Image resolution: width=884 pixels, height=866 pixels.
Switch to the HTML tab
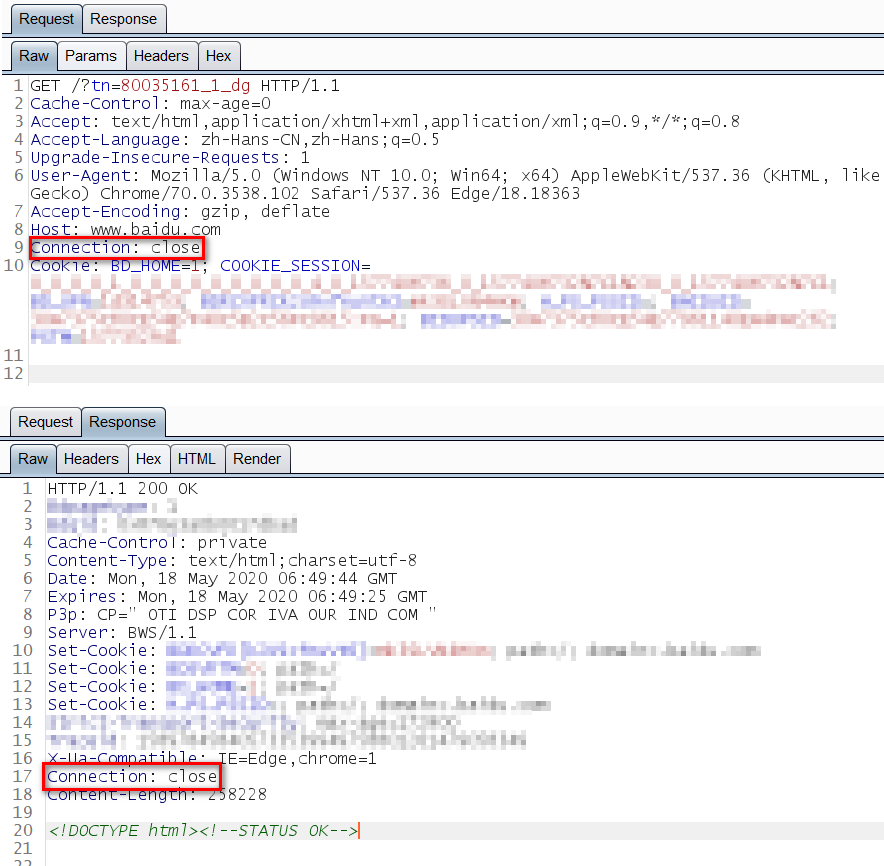[197, 459]
